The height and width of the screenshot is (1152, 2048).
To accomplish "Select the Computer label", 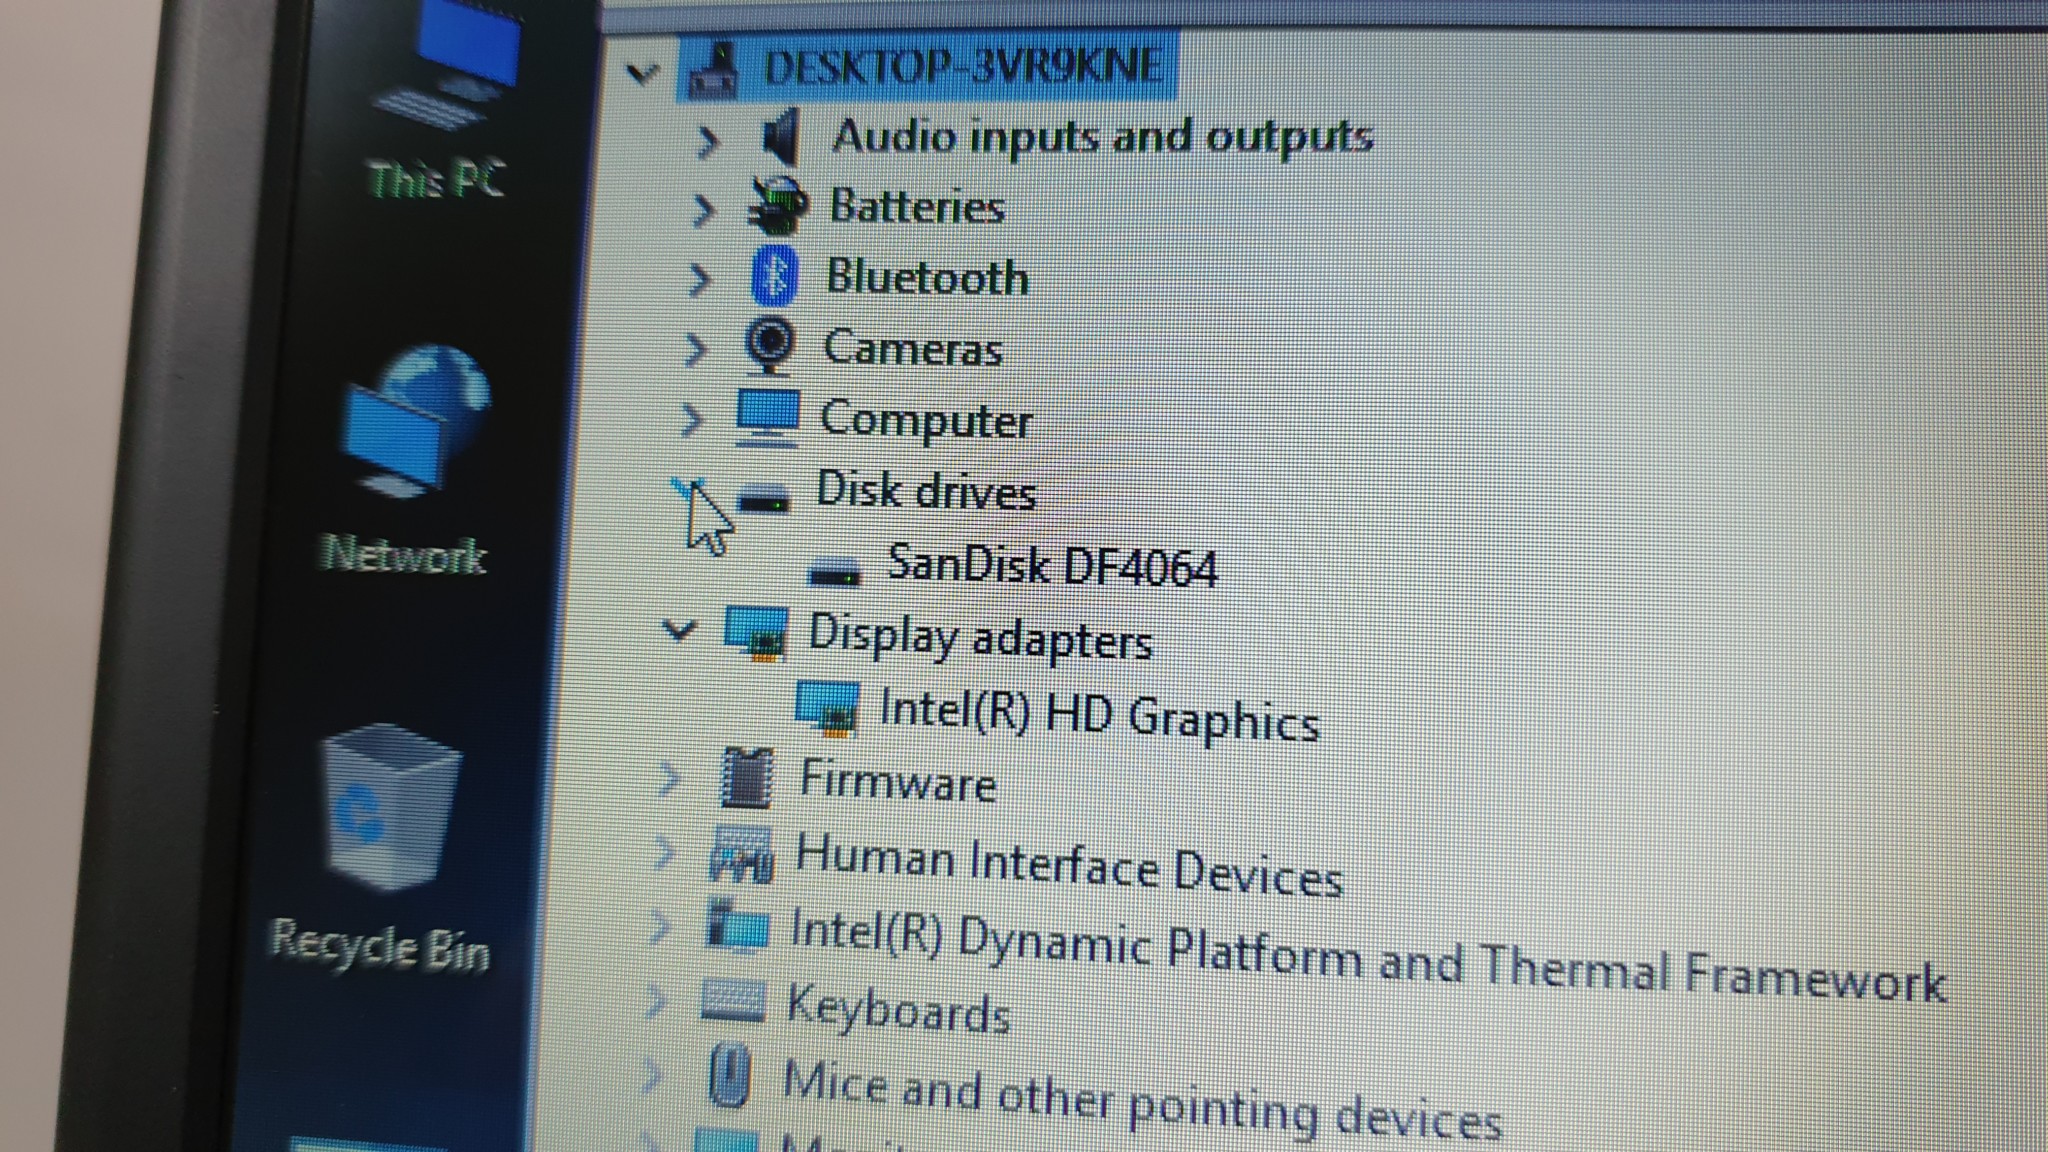I will click(x=926, y=421).
